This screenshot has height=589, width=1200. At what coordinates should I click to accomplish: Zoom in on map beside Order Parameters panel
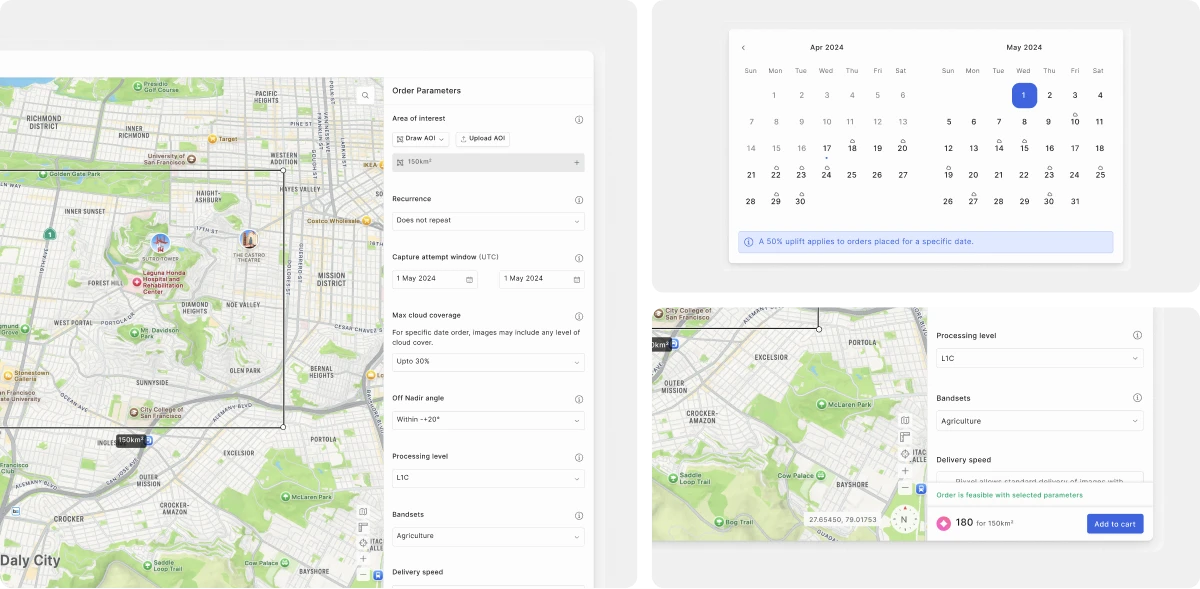tap(363, 559)
